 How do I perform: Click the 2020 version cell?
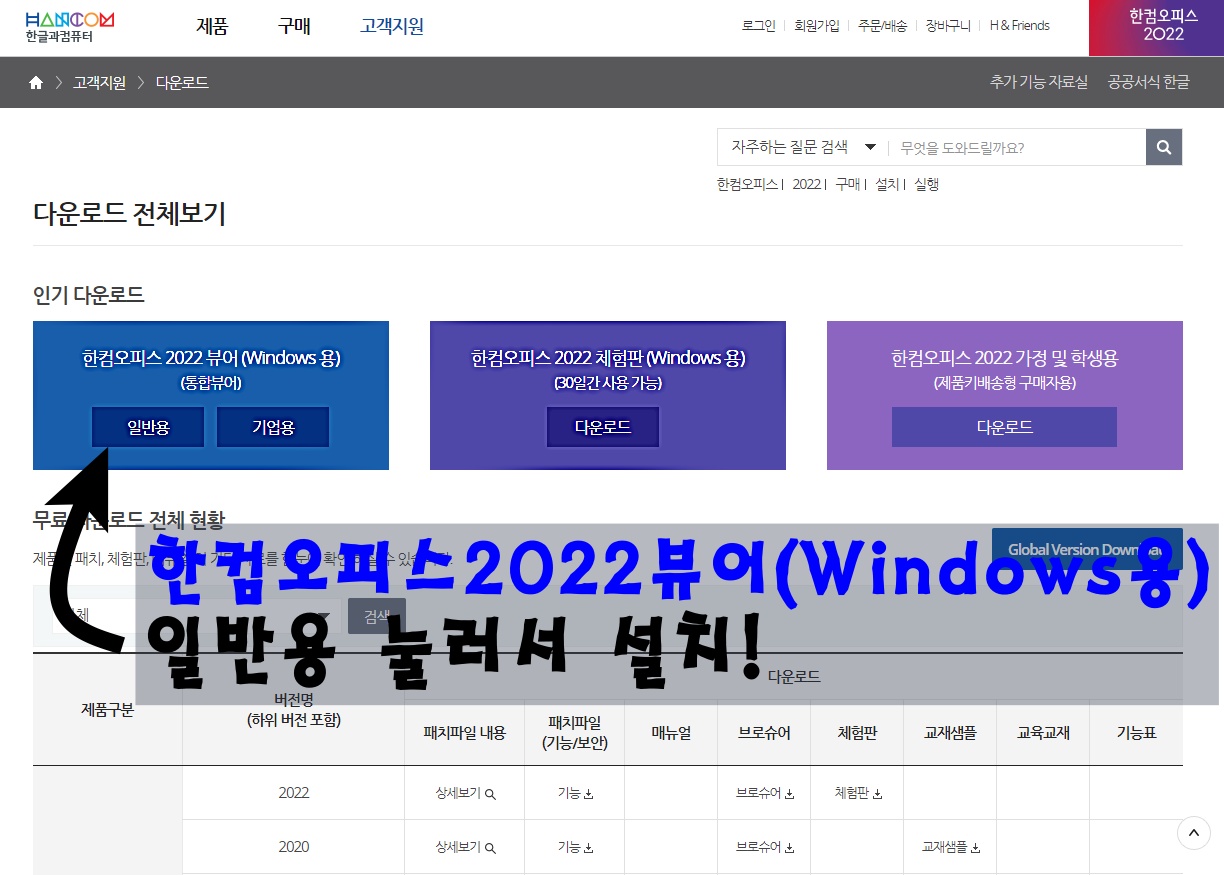point(294,847)
